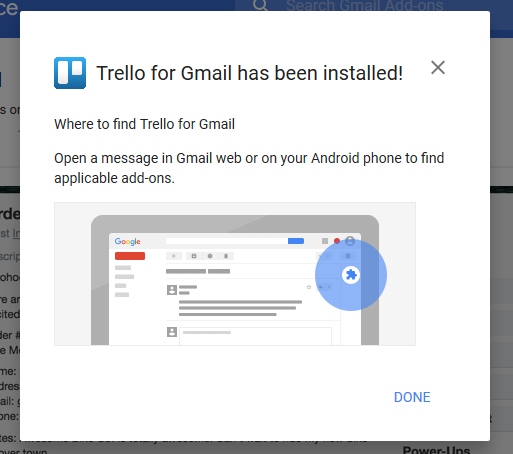Click the Power-Ups heading behind the dialog
The height and width of the screenshot is (454, 513).
click(436, 450)
